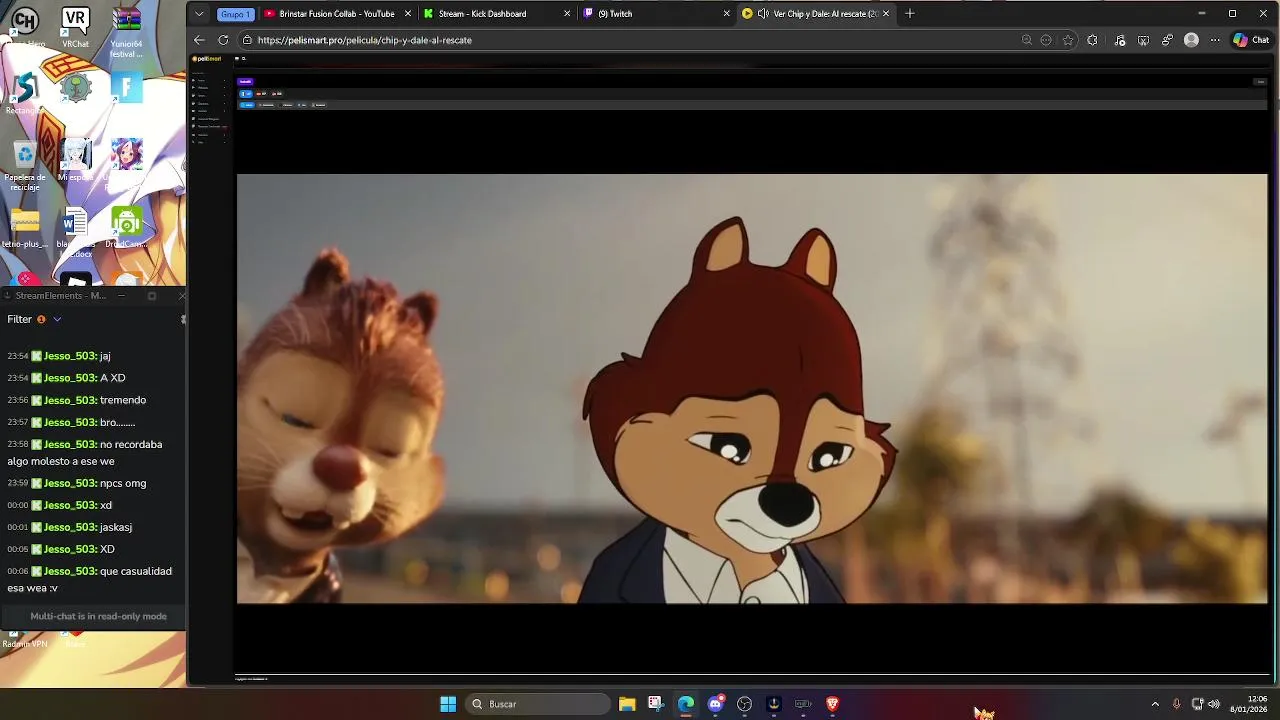The image size is (1280, 720).
Task: Open the tetrio-plus folder on desktop
Action: pyautogui.click(x=25, y=228)
